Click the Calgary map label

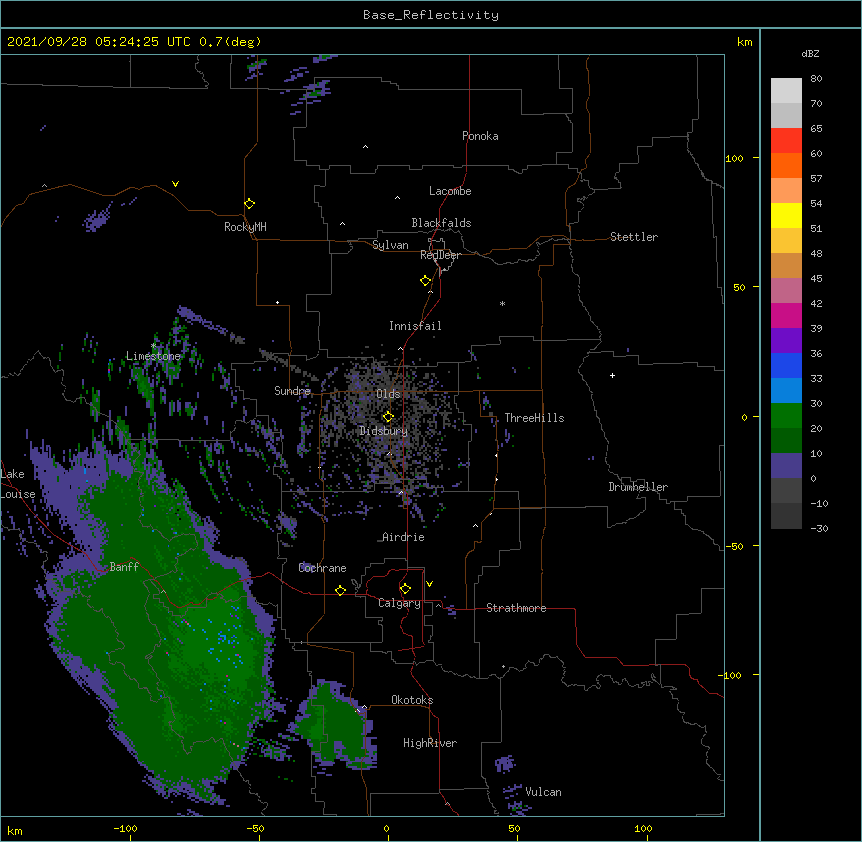399,603
